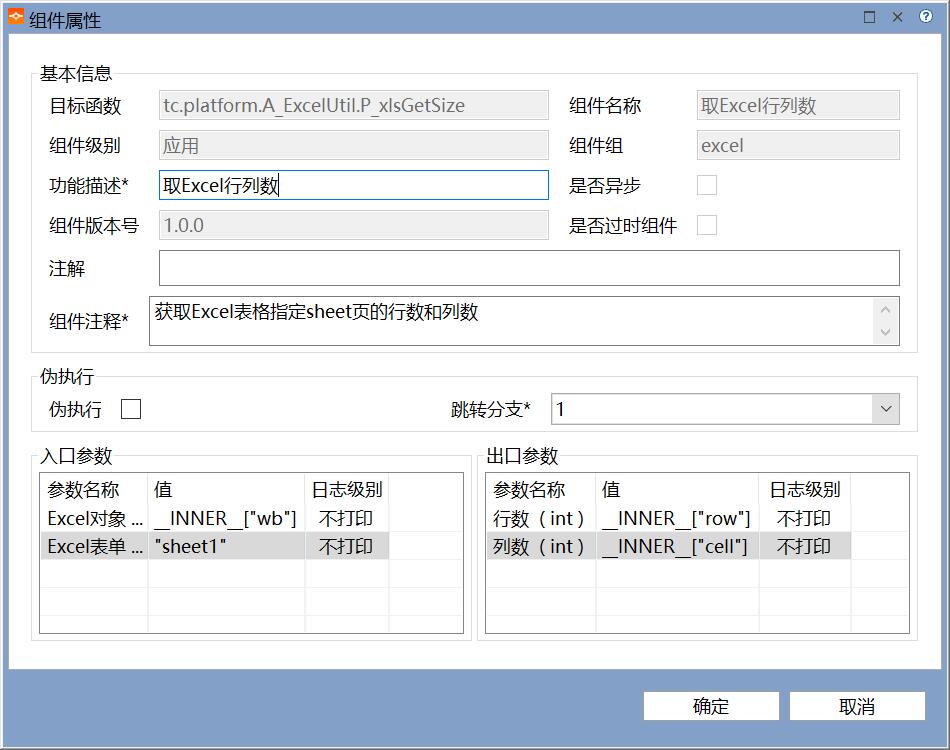Viewport: 950px width, 750px height.
Task: Click the 功能描述 input field
Action: (354, 185)
